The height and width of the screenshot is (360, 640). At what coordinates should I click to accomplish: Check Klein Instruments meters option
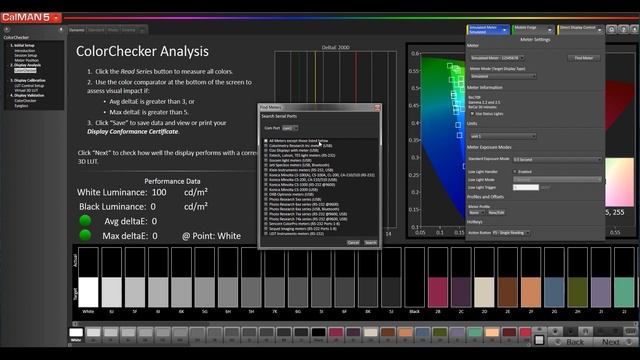tap(266, 170)
